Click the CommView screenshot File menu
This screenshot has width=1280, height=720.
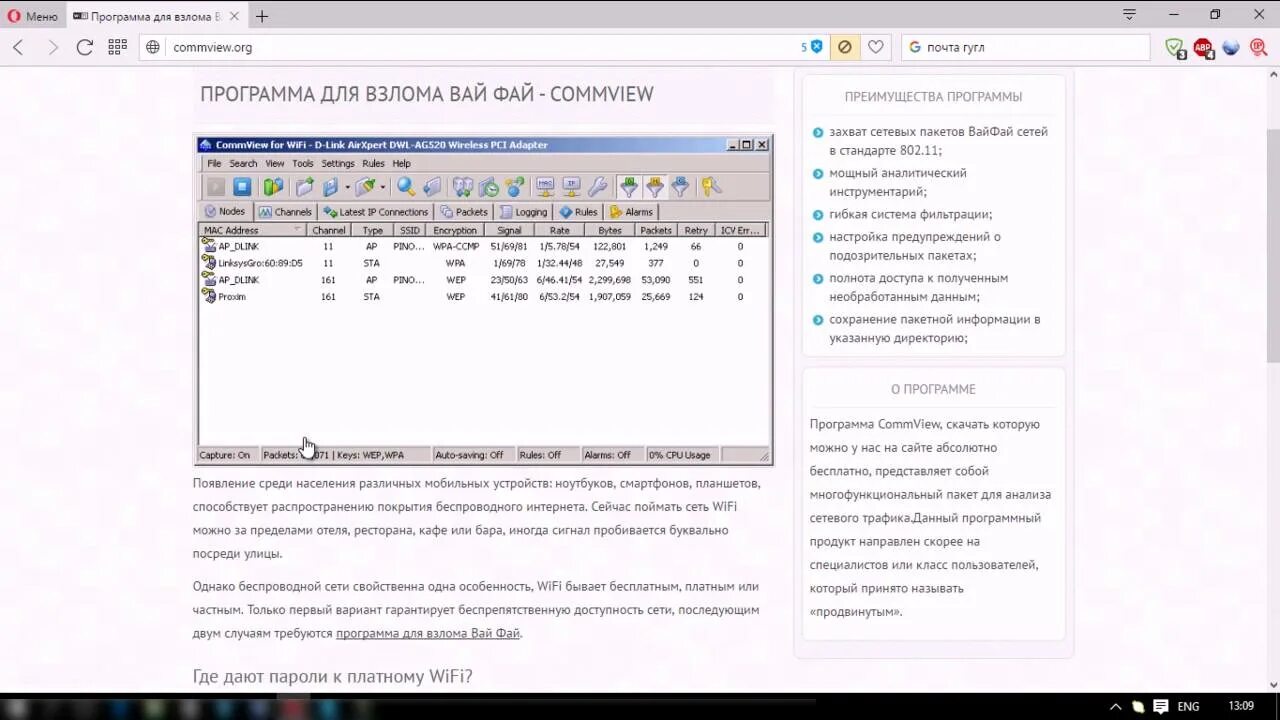point(214,163)
